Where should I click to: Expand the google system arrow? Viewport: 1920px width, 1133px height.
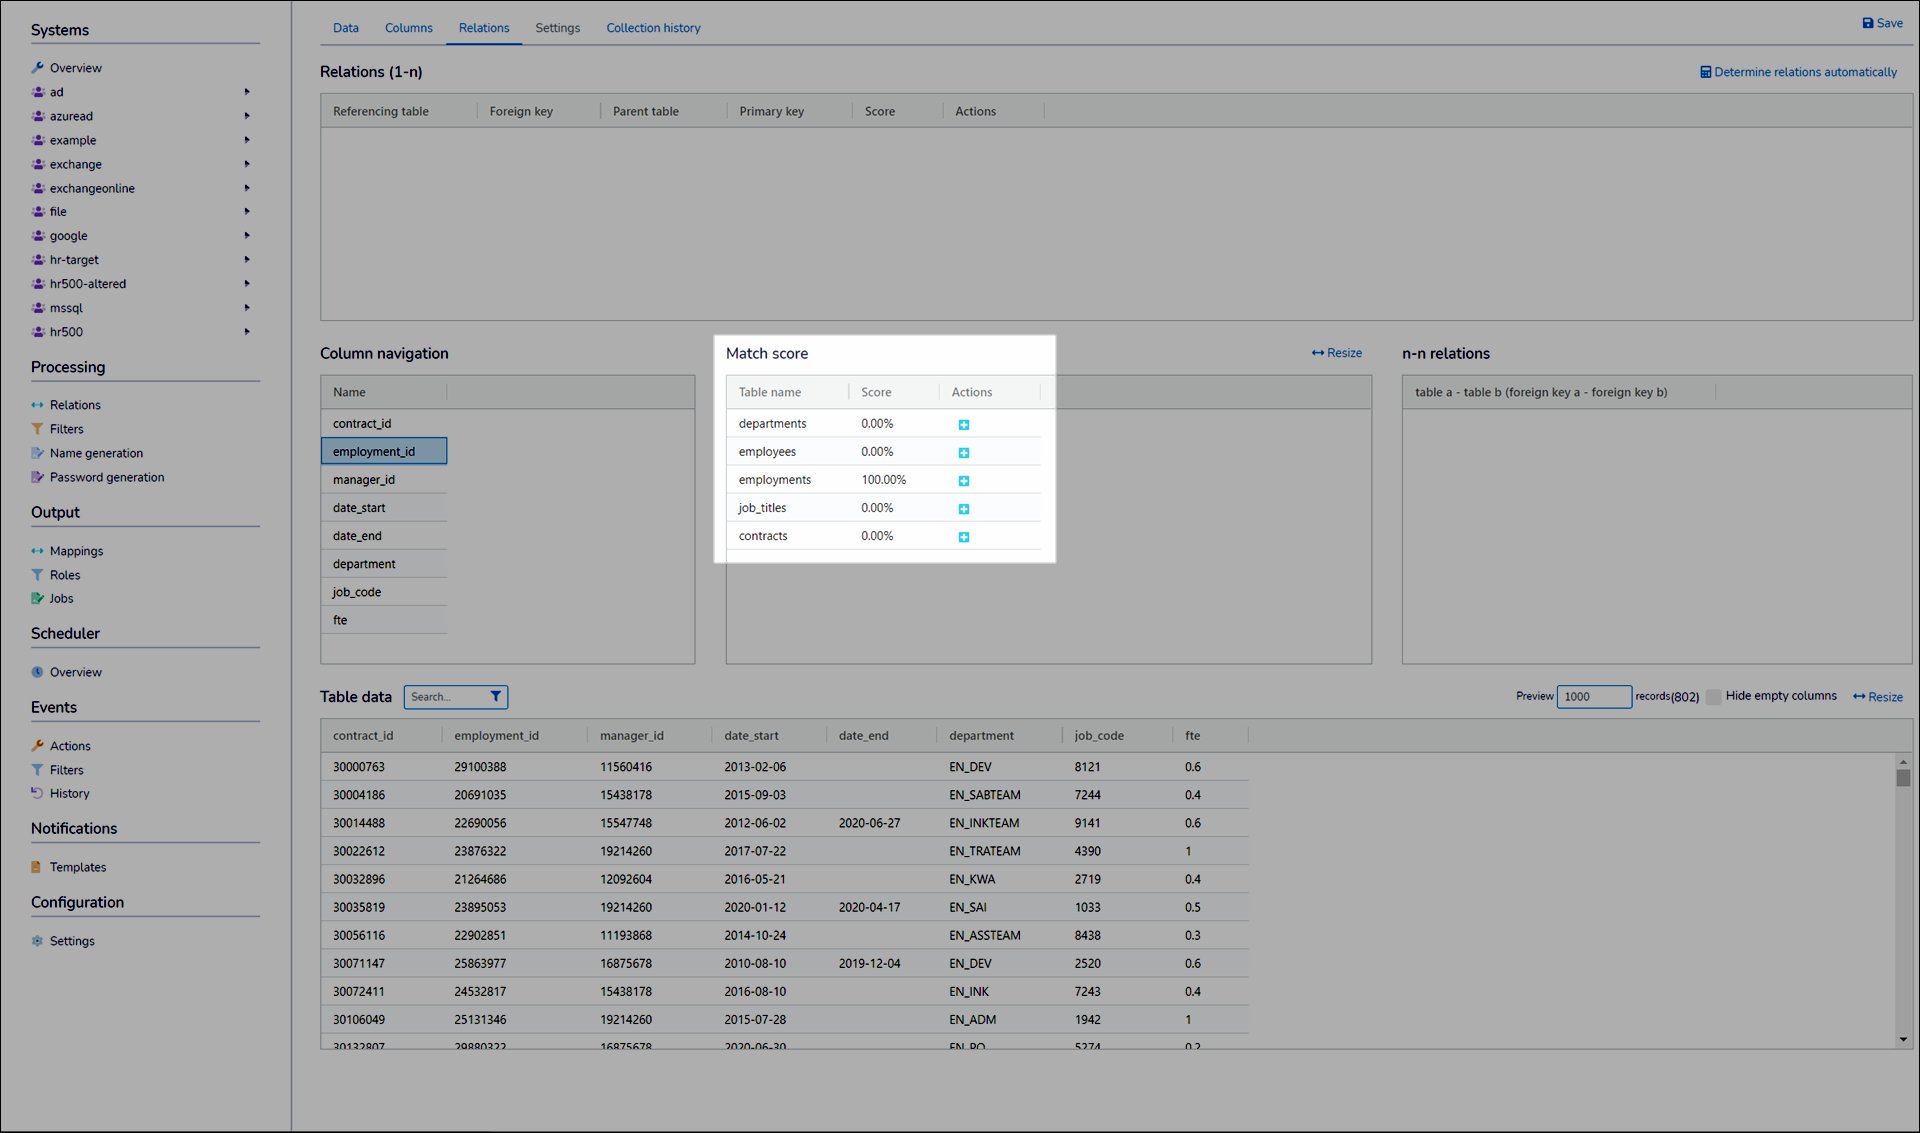click(247, 236)
